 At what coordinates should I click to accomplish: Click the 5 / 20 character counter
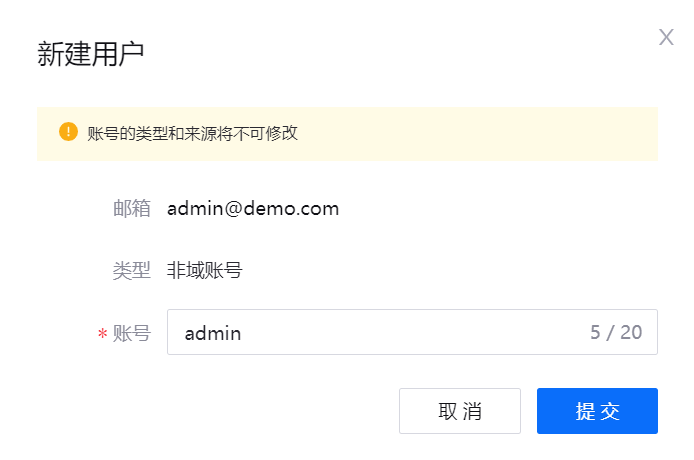coord(616,332)
